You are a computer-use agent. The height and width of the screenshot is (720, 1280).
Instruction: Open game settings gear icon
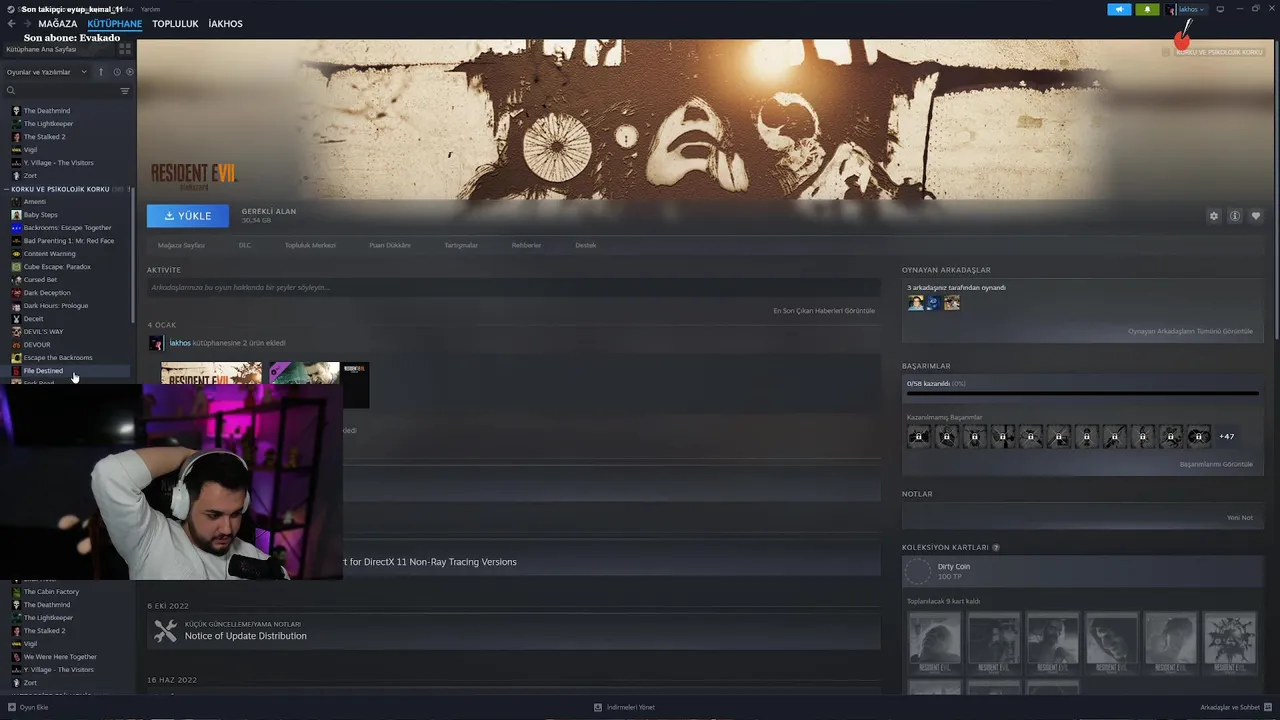(x=1214, y=216)
